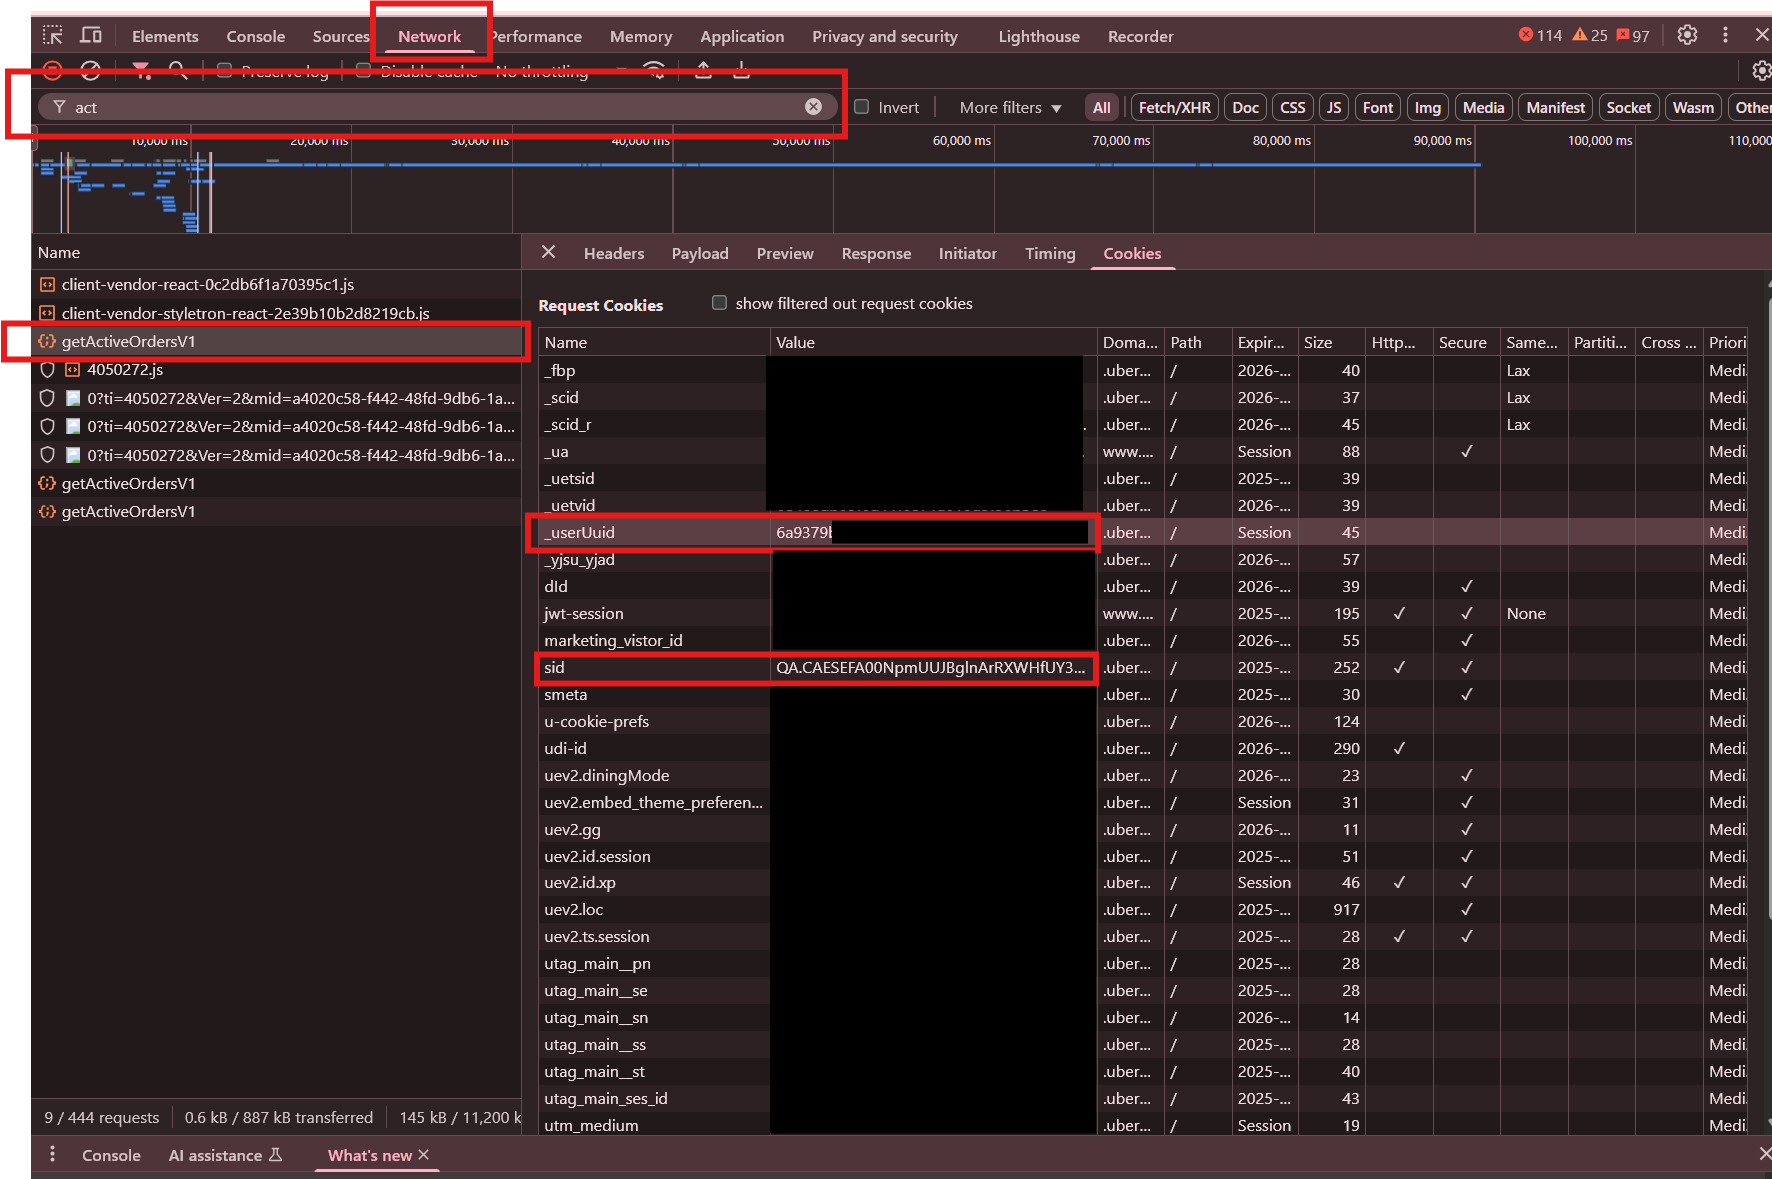Open the Response tab
This screenshot has width=1772, height=1179.
pyautogui.click(x=876, y=254)
